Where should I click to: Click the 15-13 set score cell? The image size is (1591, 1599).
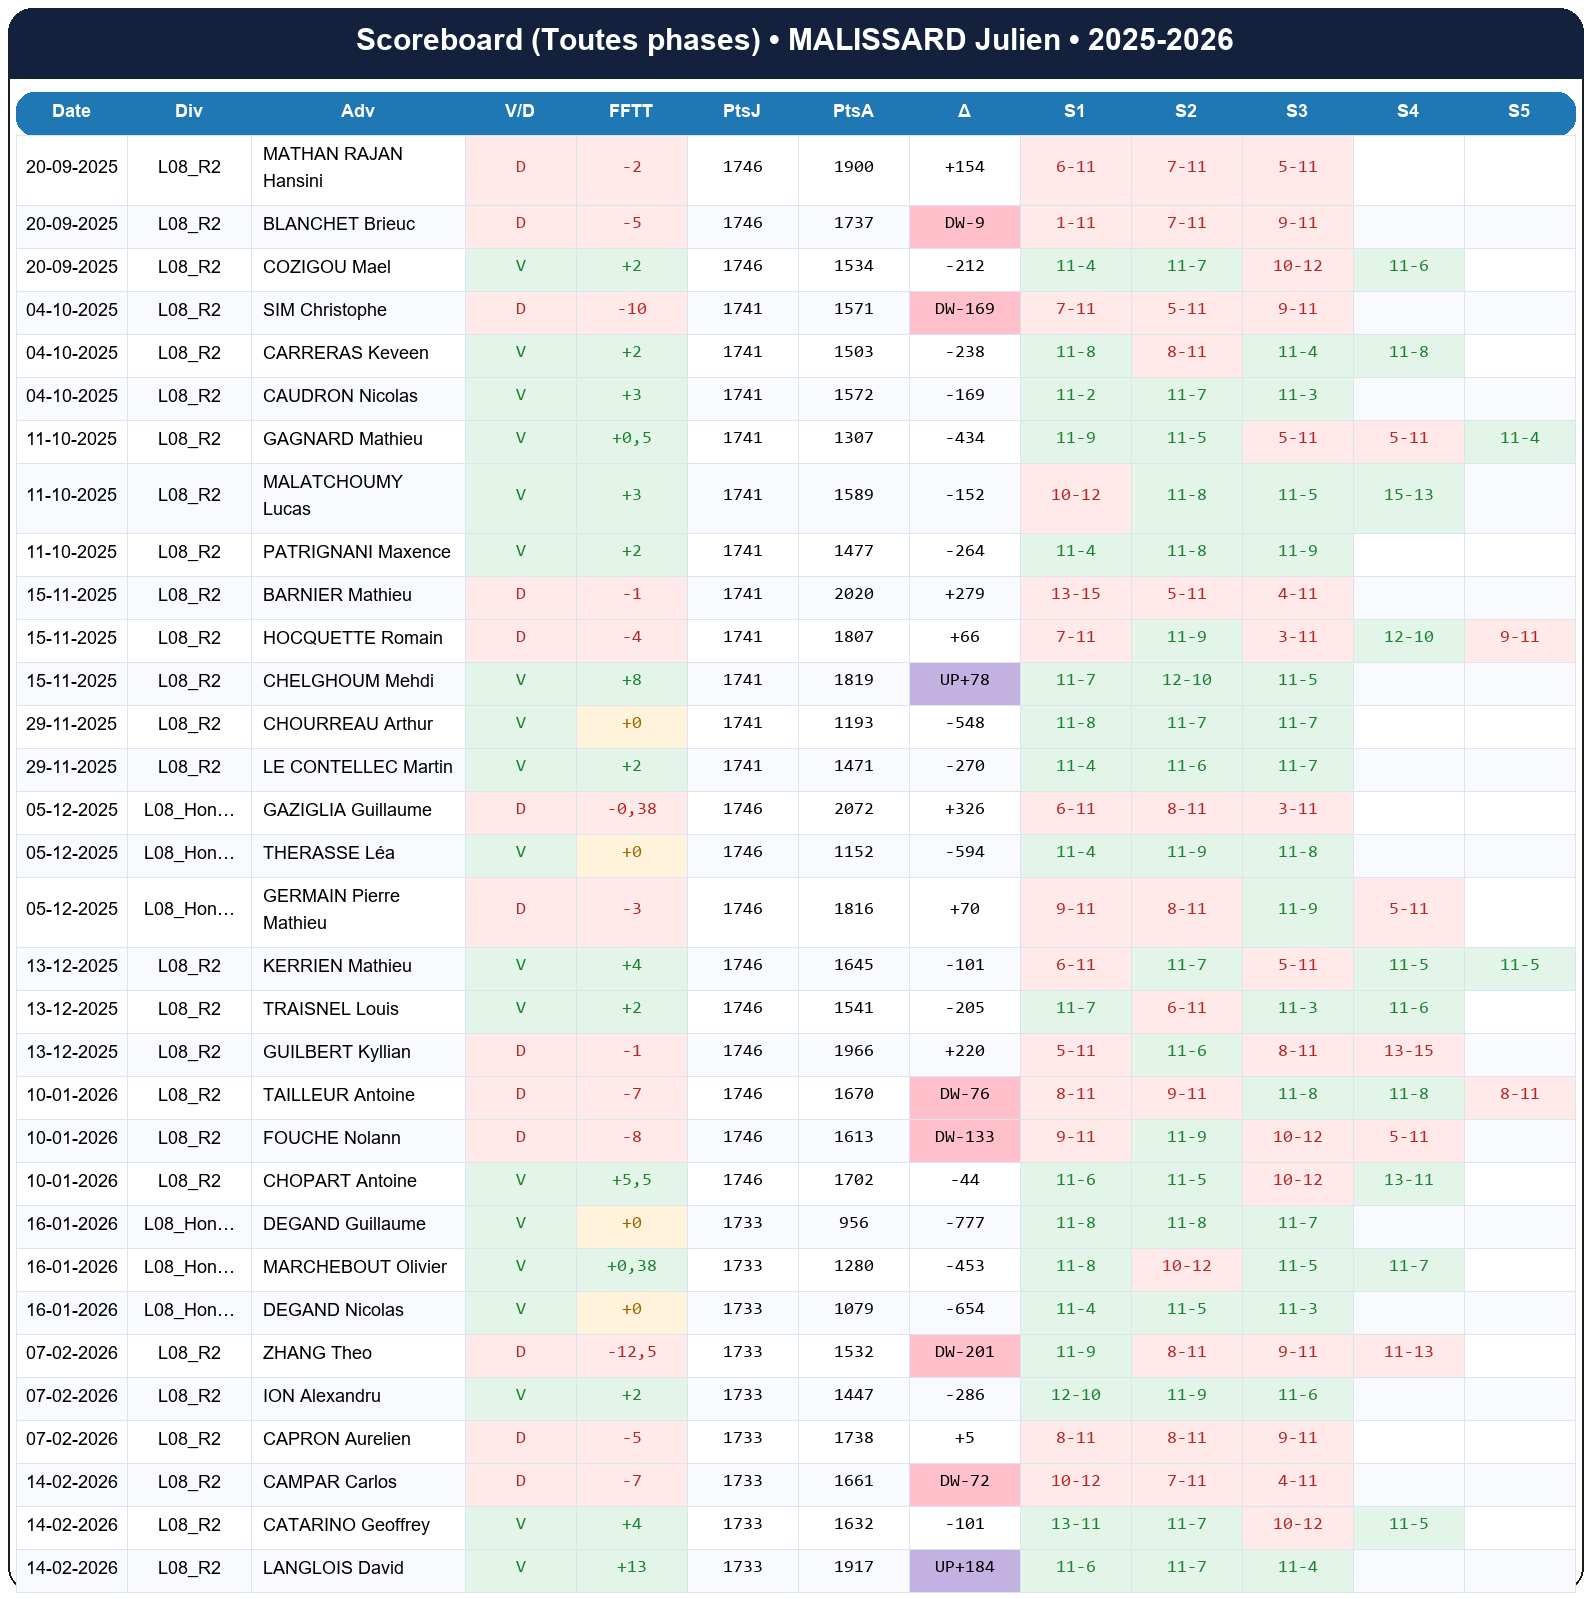point(1407,495)
